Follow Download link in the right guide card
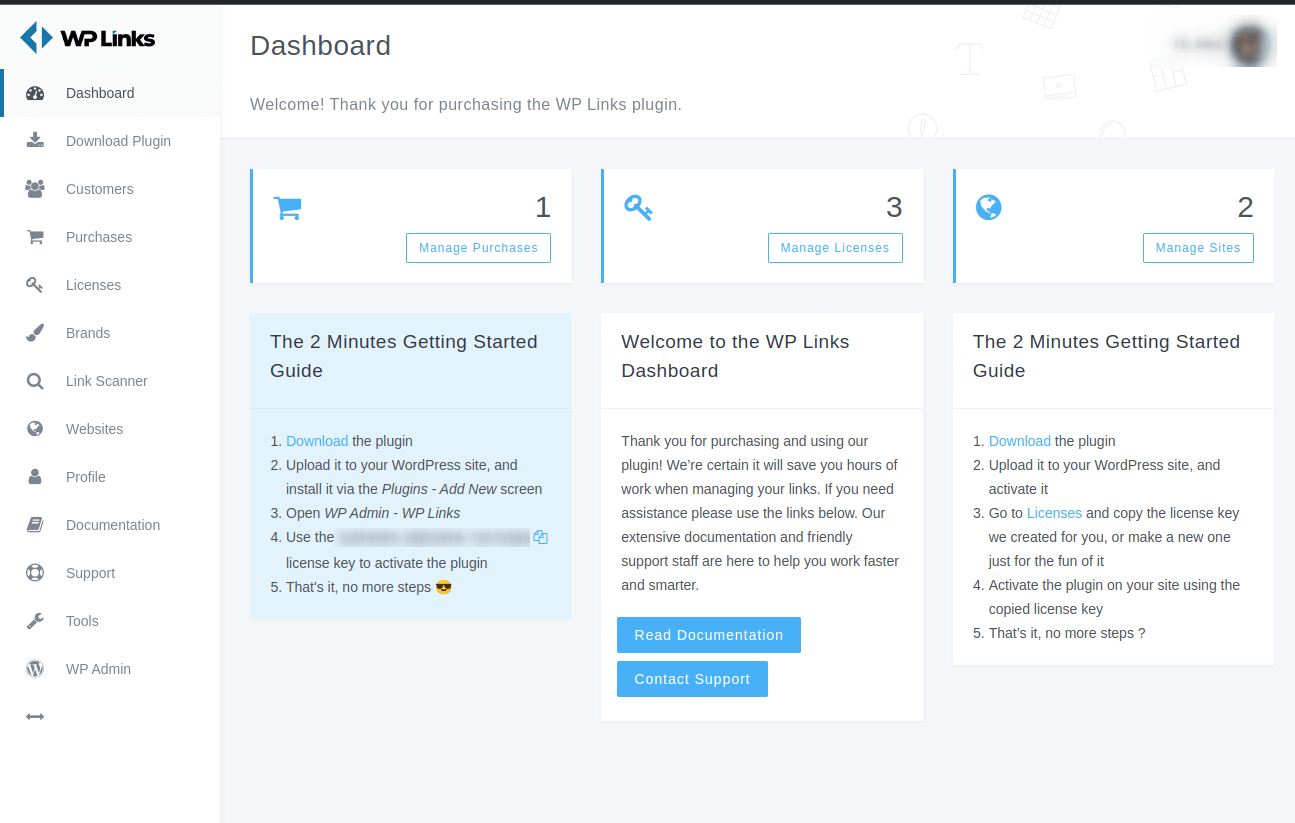The image size is (1295, 823). (x=1020, y=441)
